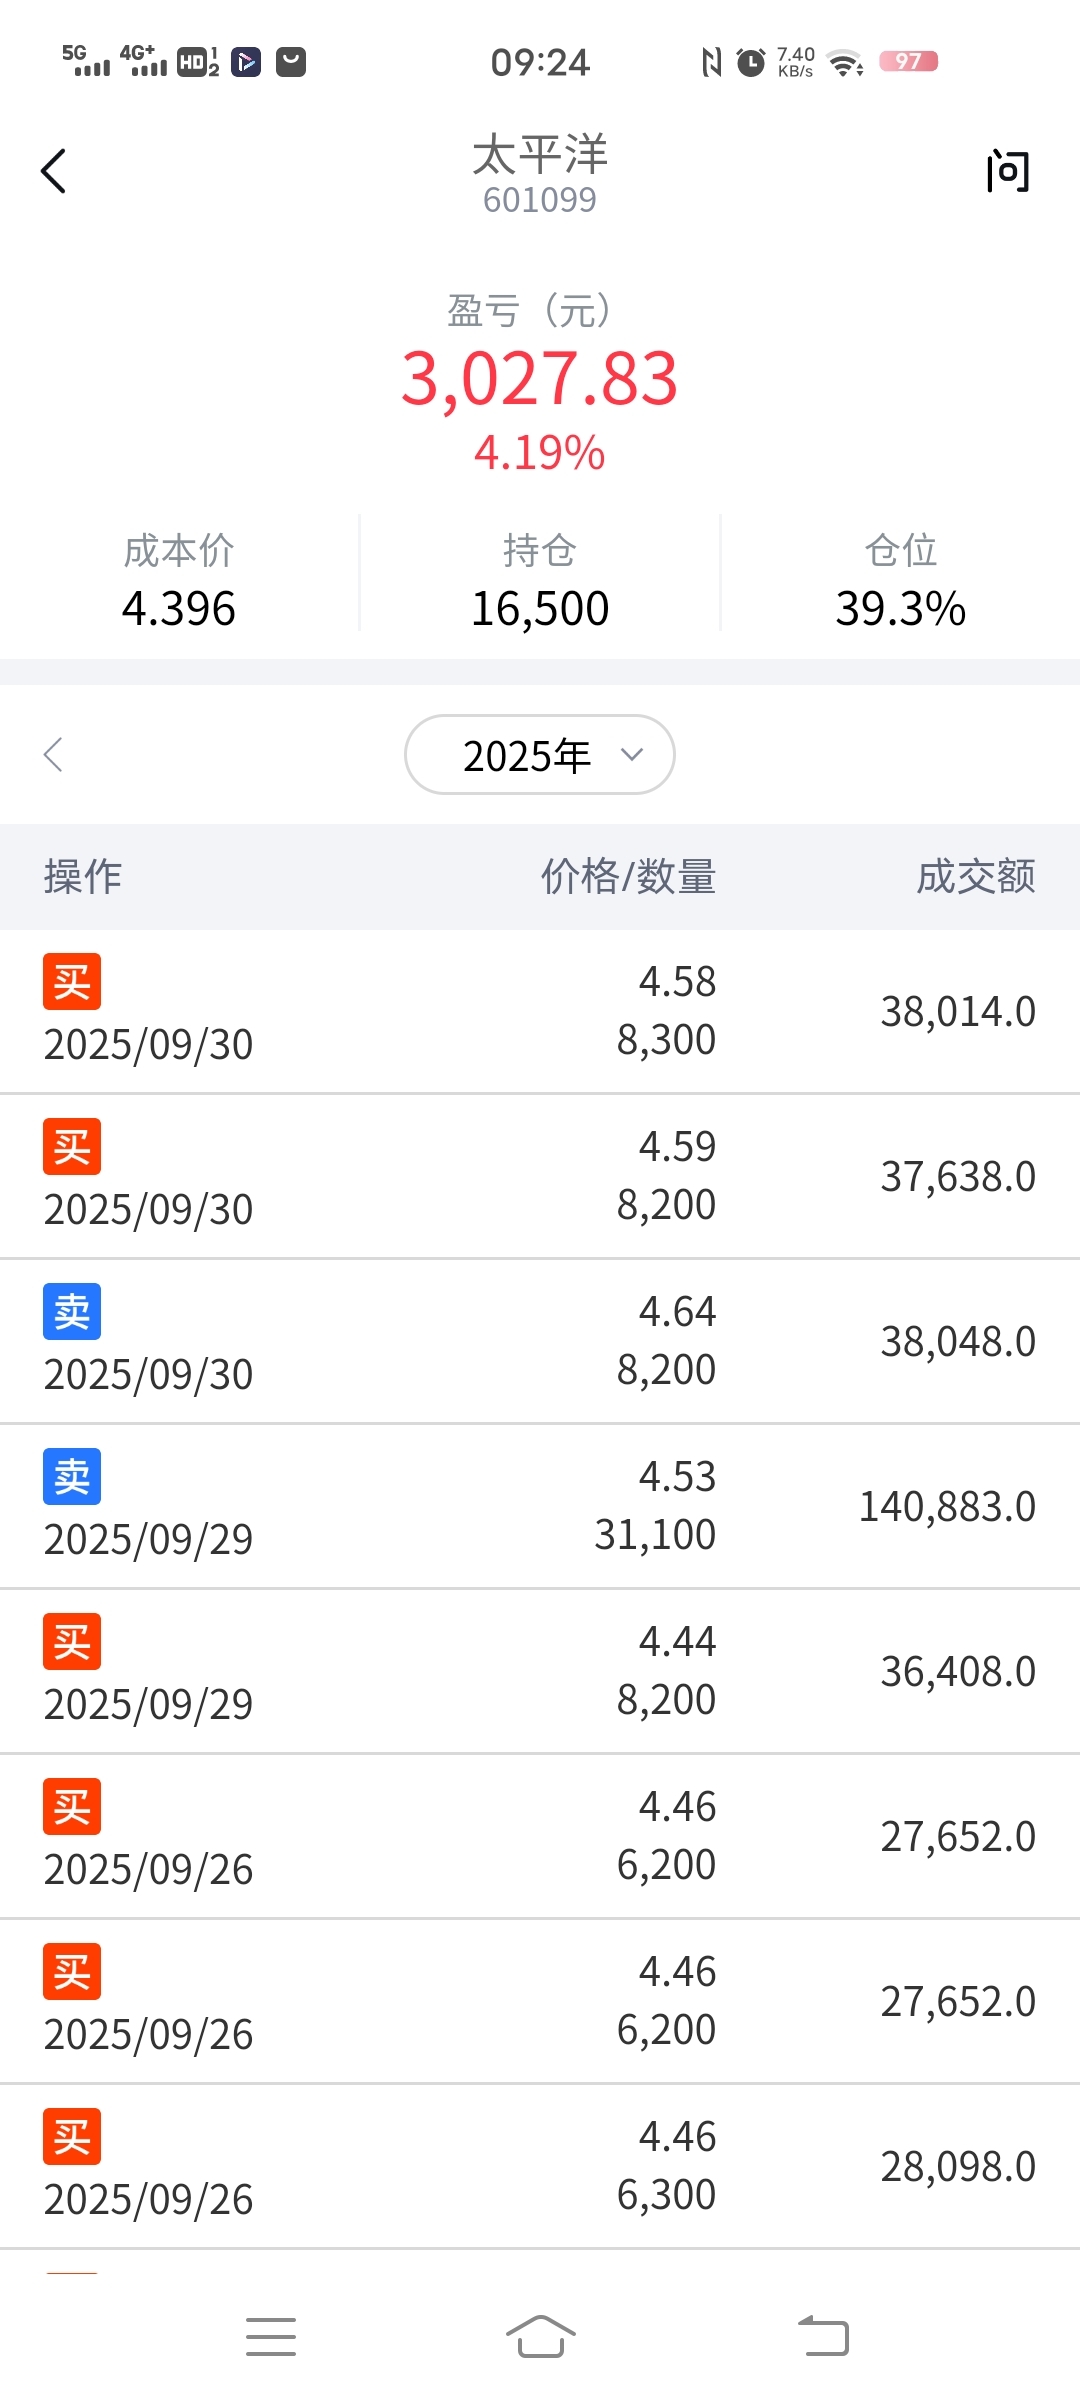Tap the buy badge on 4.58 trade
Image resolution: width=1080 pixels, height=2400 pixels.
click(x=72, y=982)
